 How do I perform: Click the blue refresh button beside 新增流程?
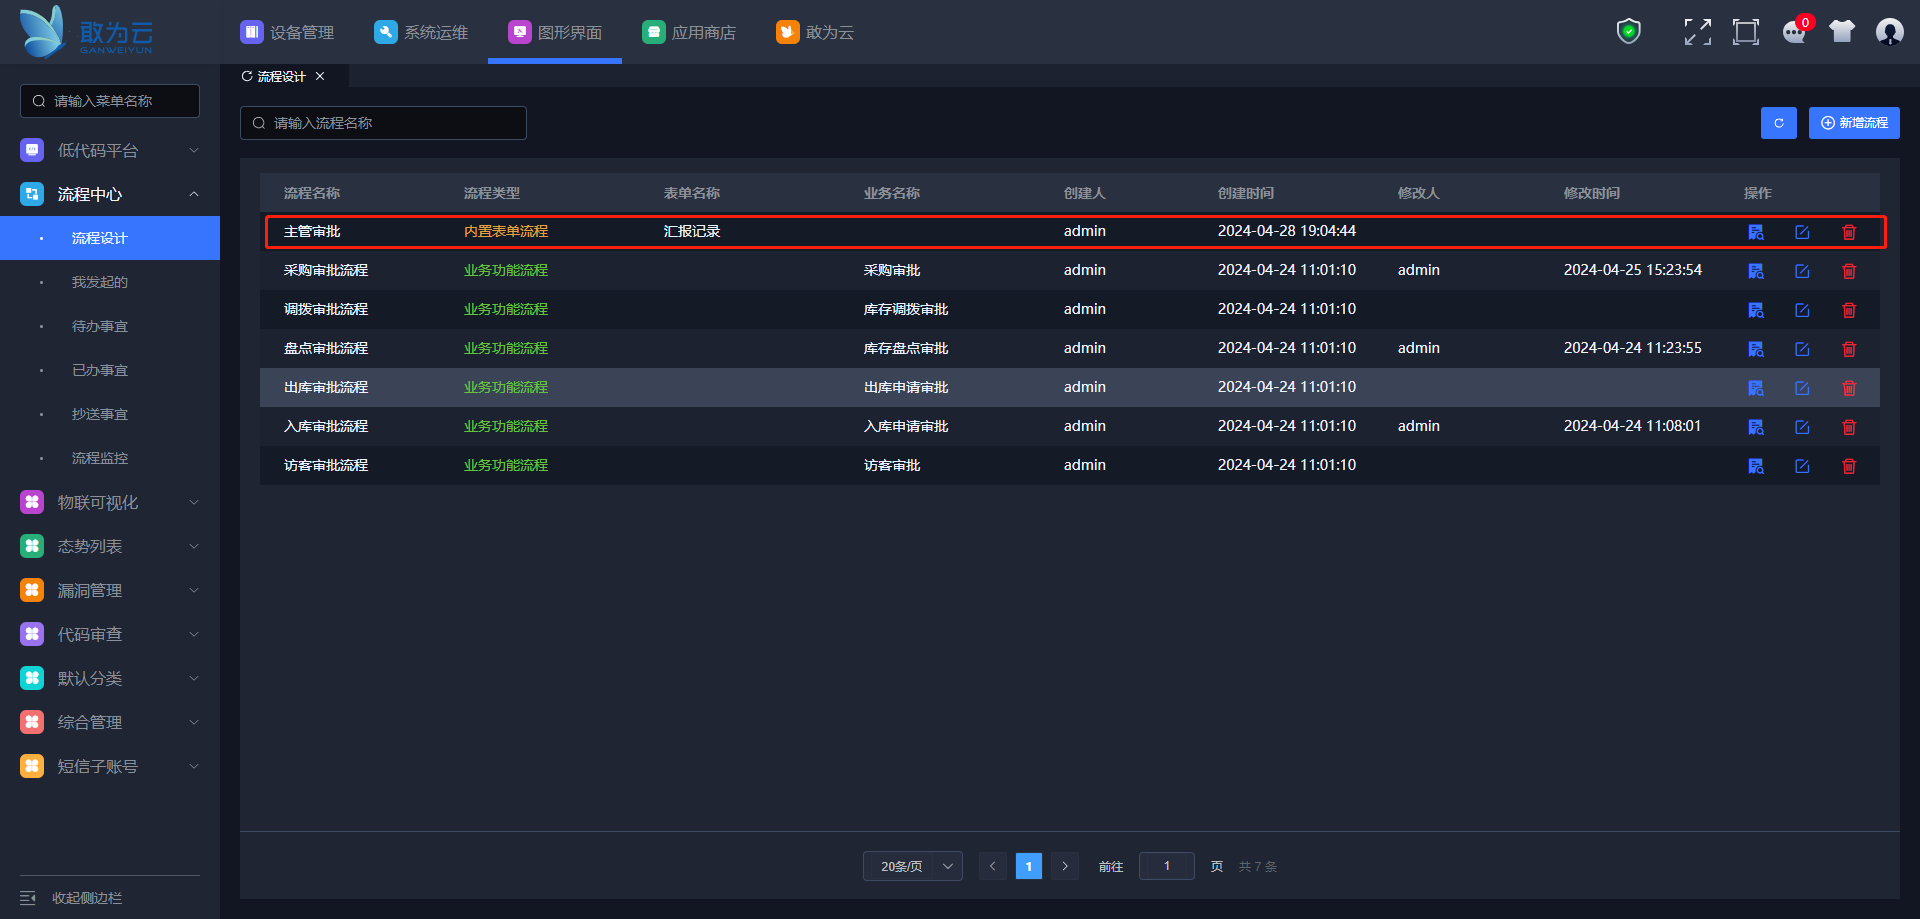[1778, 123]
